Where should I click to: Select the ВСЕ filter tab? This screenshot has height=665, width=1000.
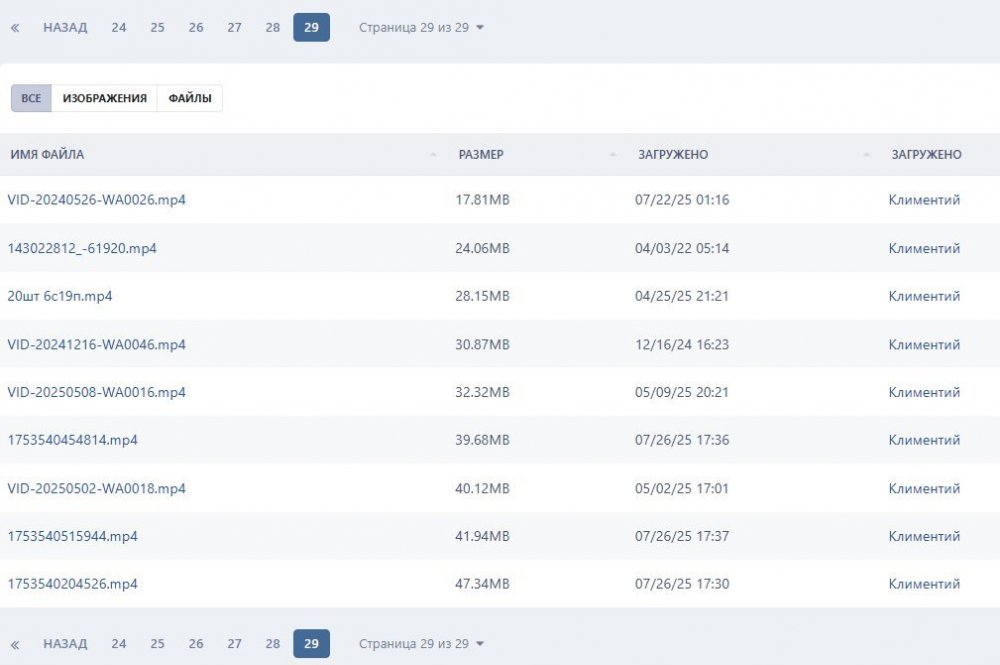click(x=31, y=98)
